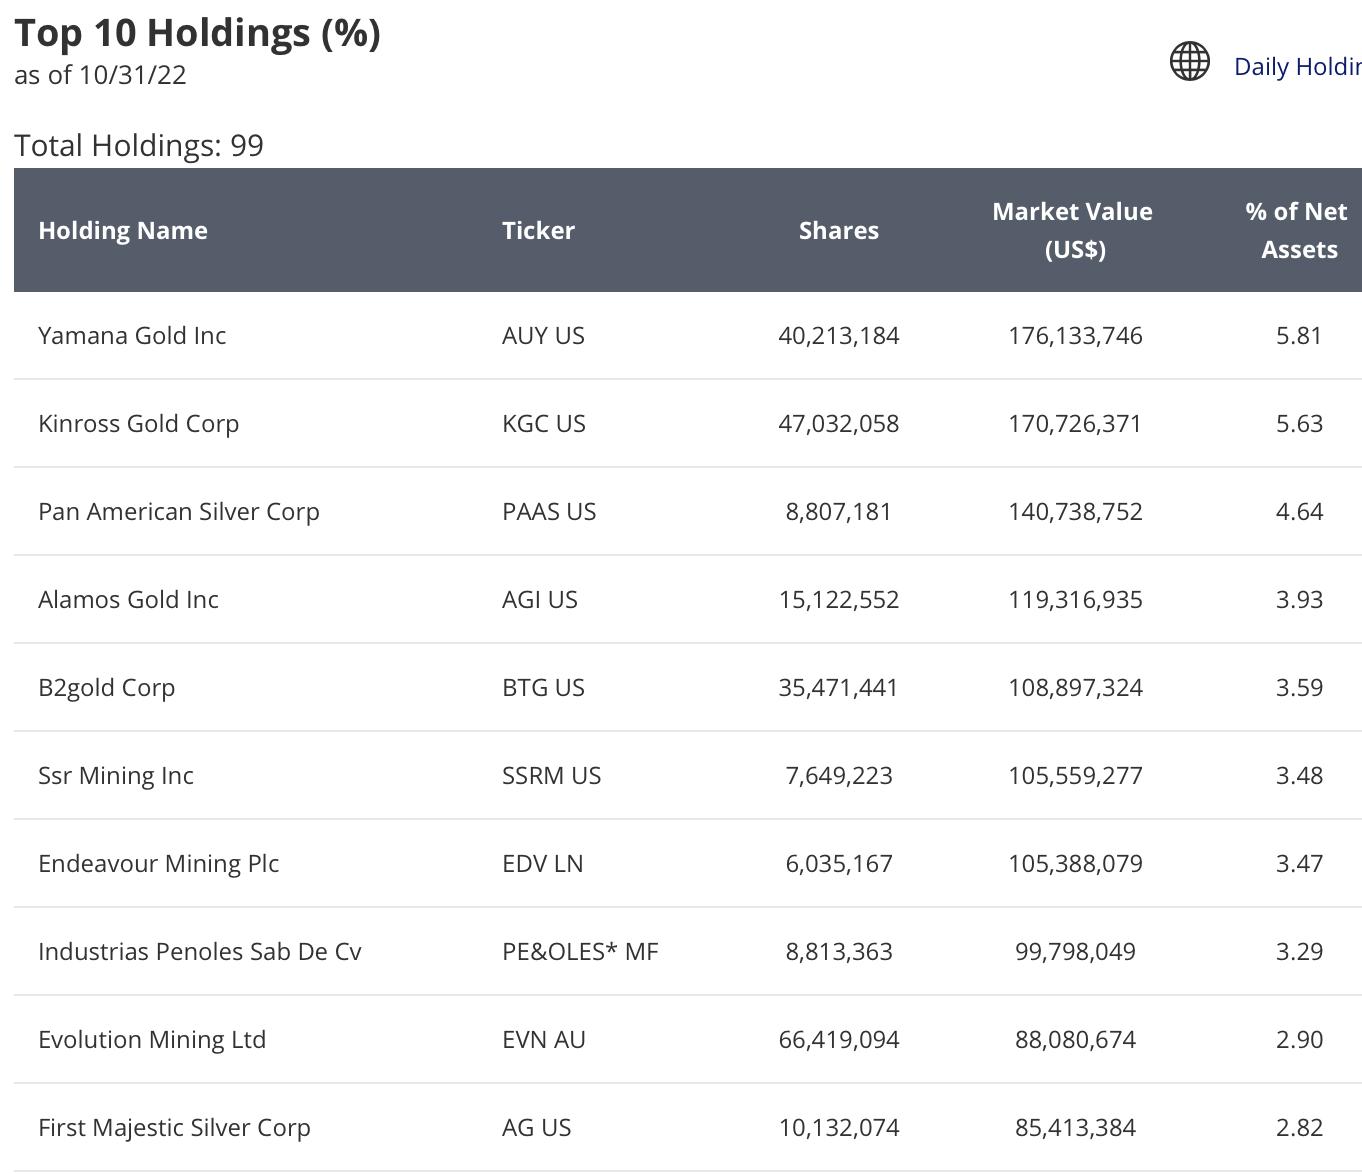Click shares value 66,419,094
The height and width of the screenshot is (1174, 1362).
point(839,1039)
